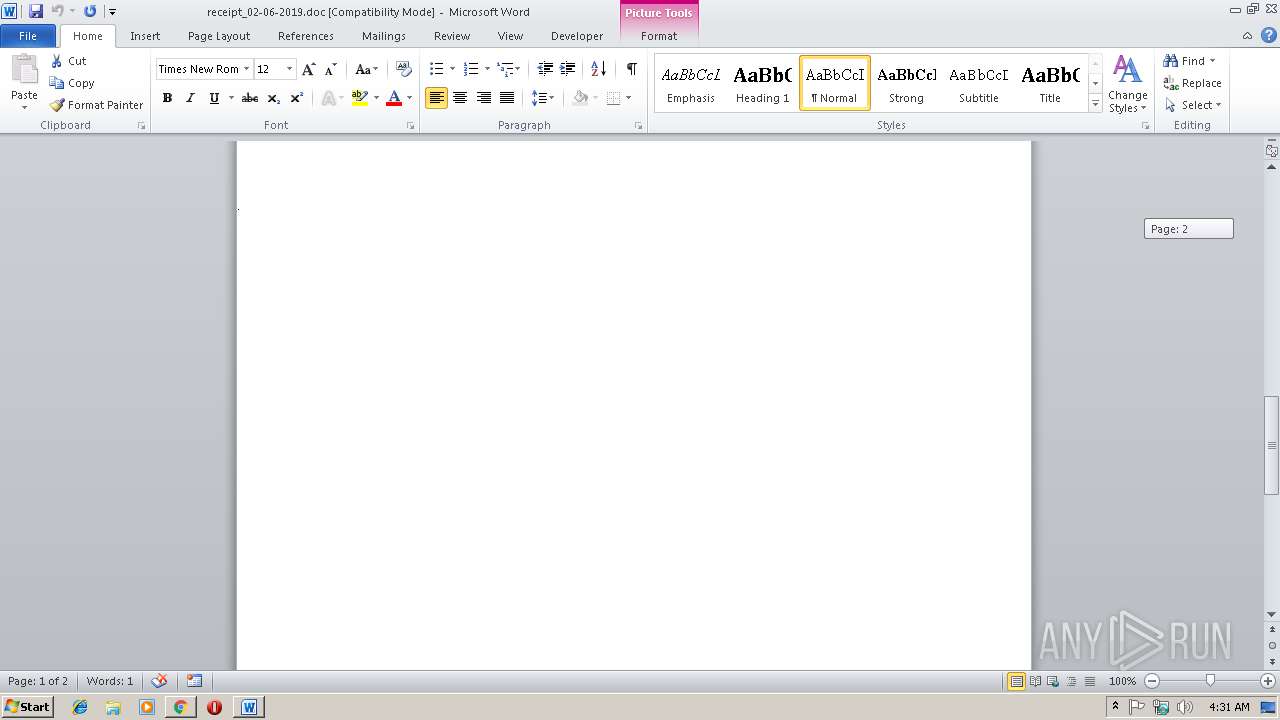
Task: Increase indent of paragraph
Action: point(568,69)
